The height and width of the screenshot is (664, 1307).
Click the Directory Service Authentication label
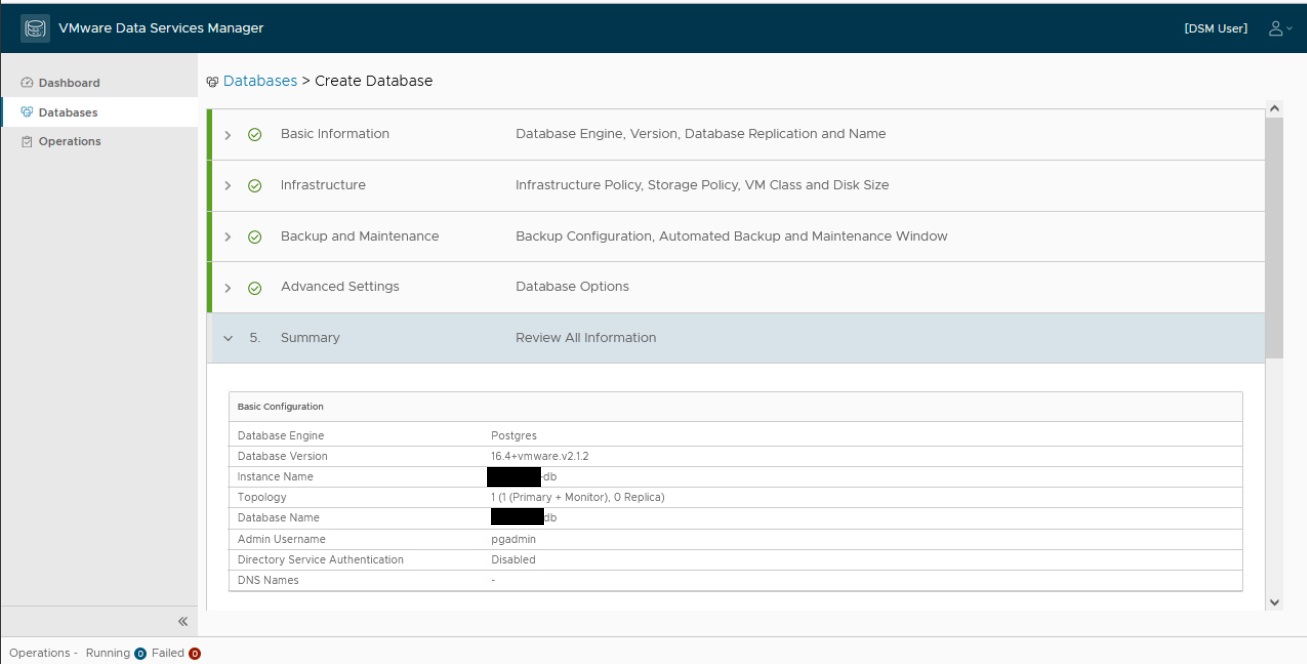320,560
